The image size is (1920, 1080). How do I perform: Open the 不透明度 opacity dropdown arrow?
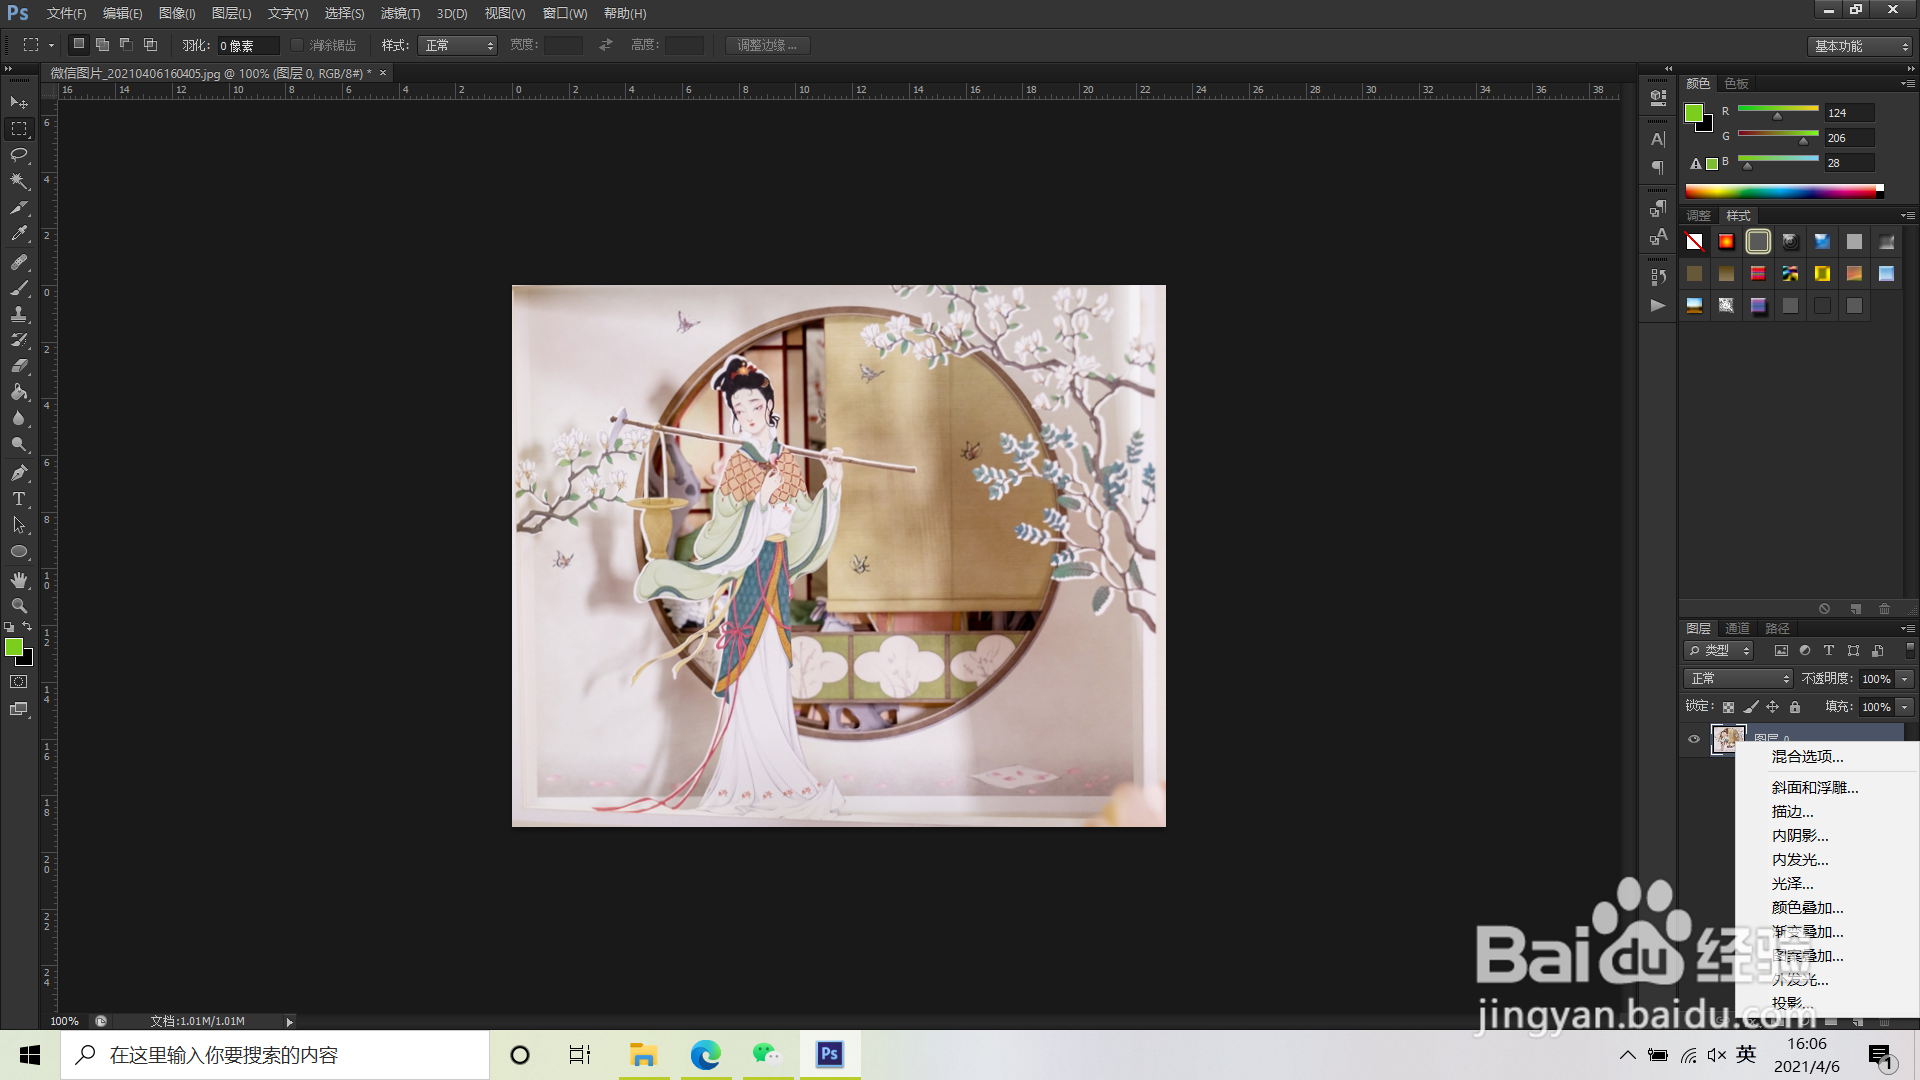click(x=1905, y=679)
